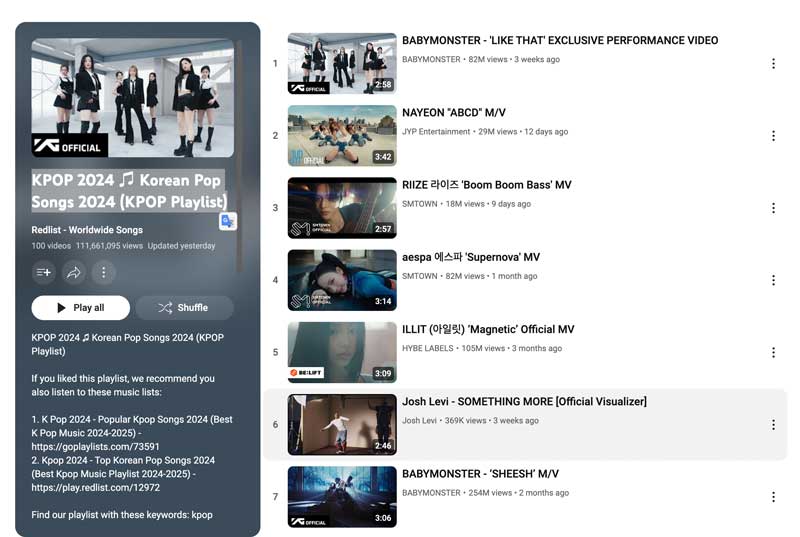Open three-dot menu for ILLIT Magnetic video
800x537 pixels.
point(773,352)
